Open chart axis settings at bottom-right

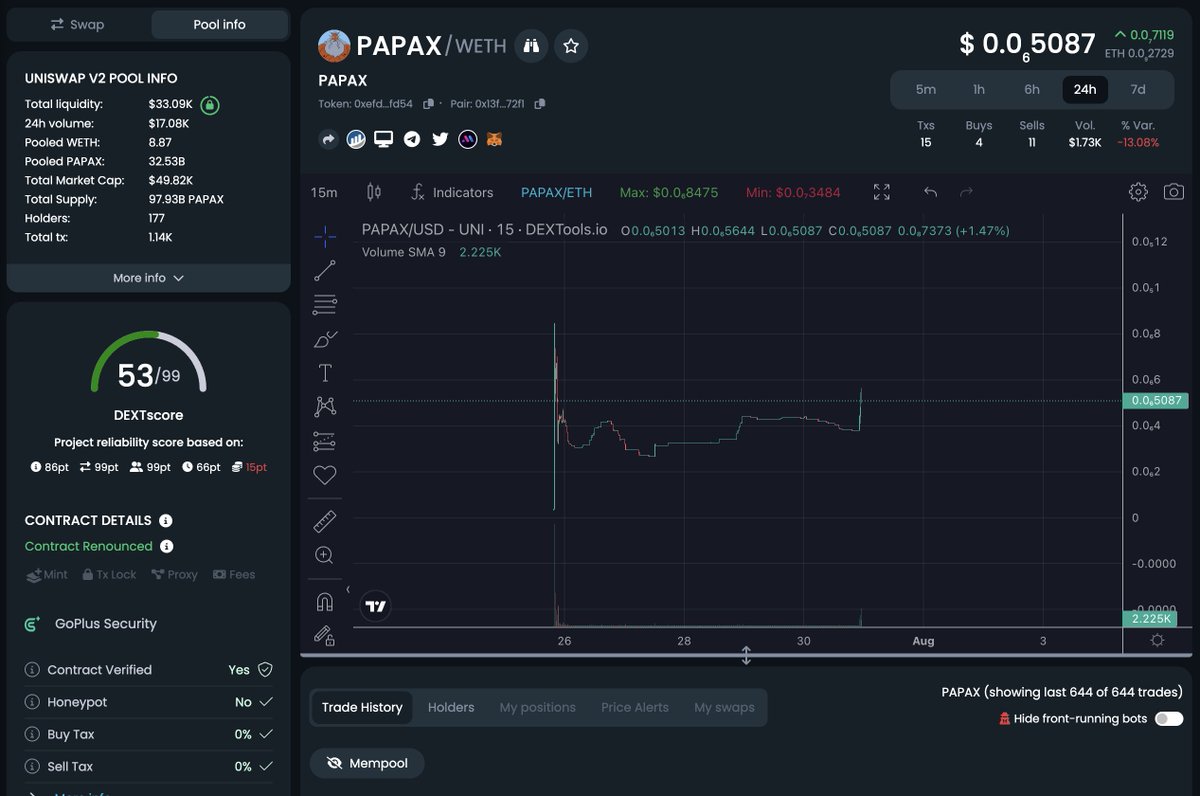click(x=1157, y=640)
